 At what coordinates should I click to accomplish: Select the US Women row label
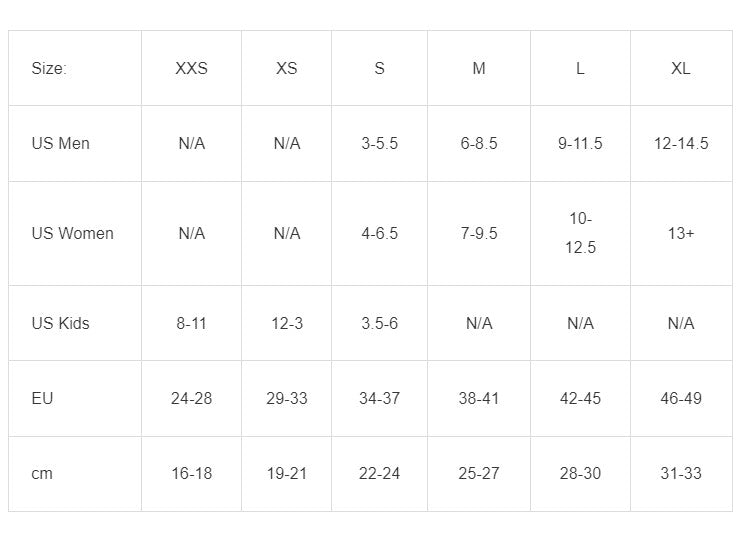(x=72, y=233)
